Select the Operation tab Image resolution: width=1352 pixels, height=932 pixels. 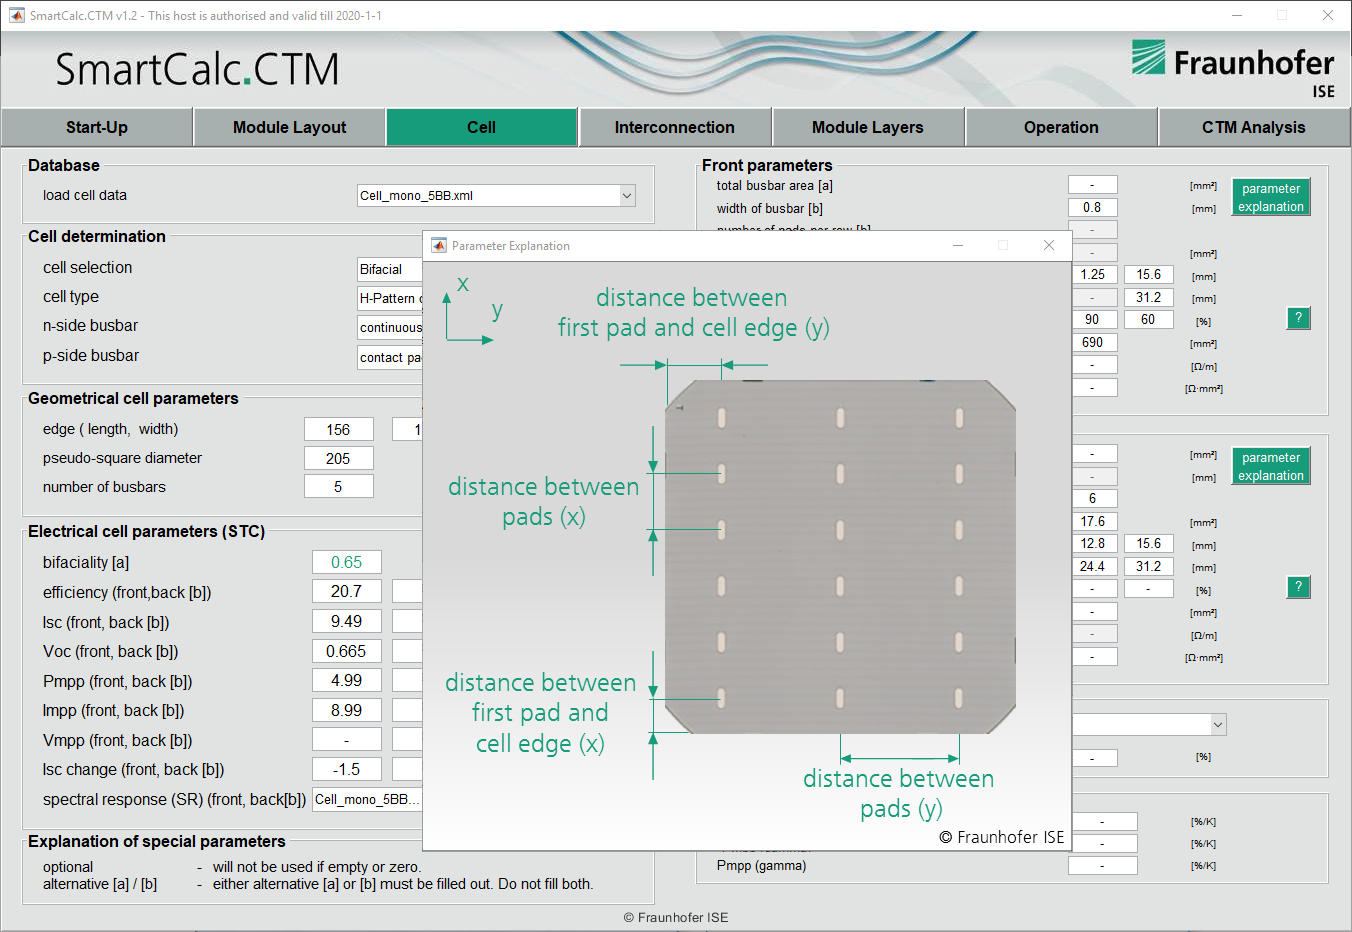pos(1060,127)
